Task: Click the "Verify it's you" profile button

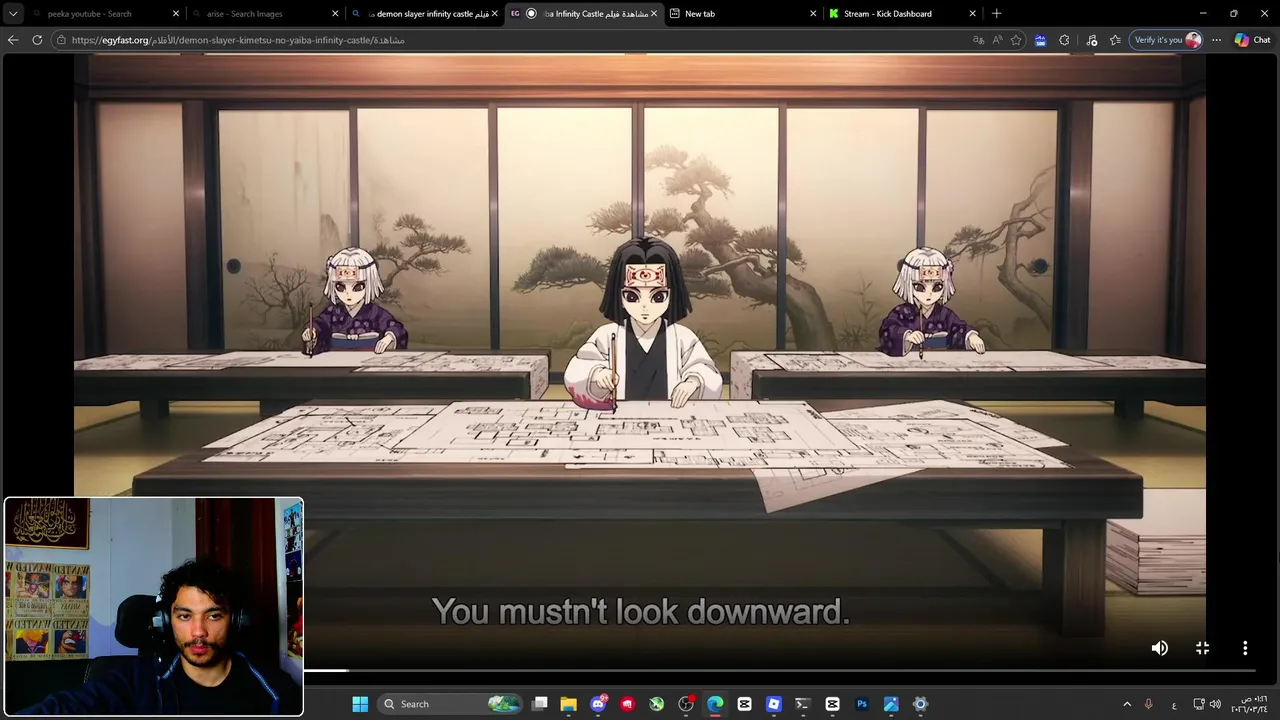Action: click(1166, 40)
